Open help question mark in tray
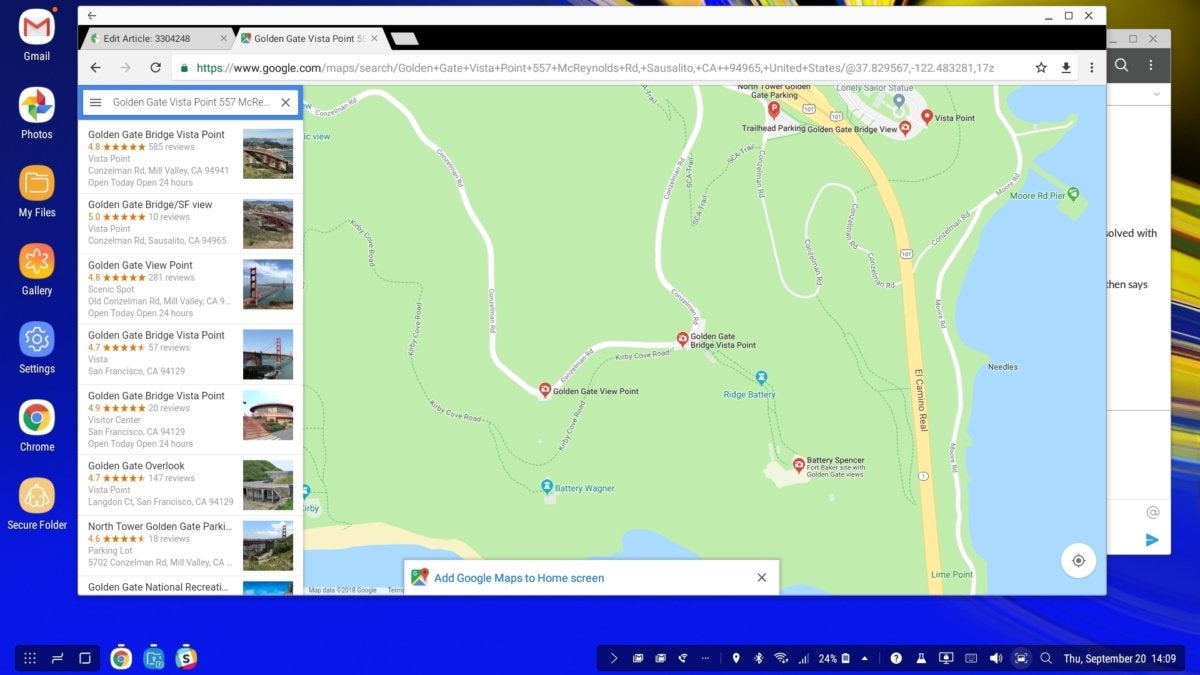Screen dimensions: 1200x675 click(896, 658)
